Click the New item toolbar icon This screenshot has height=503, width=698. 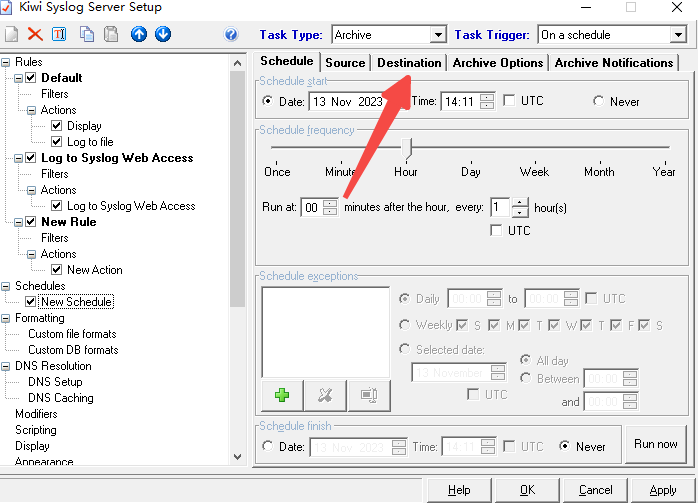12,34
